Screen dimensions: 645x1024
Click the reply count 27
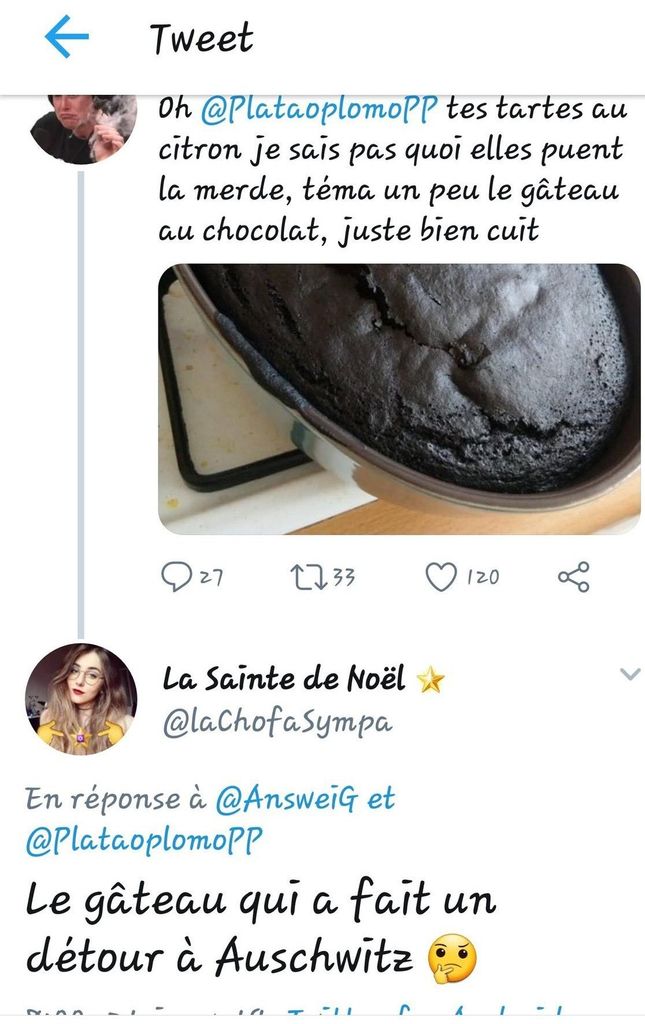click(210, 577)
